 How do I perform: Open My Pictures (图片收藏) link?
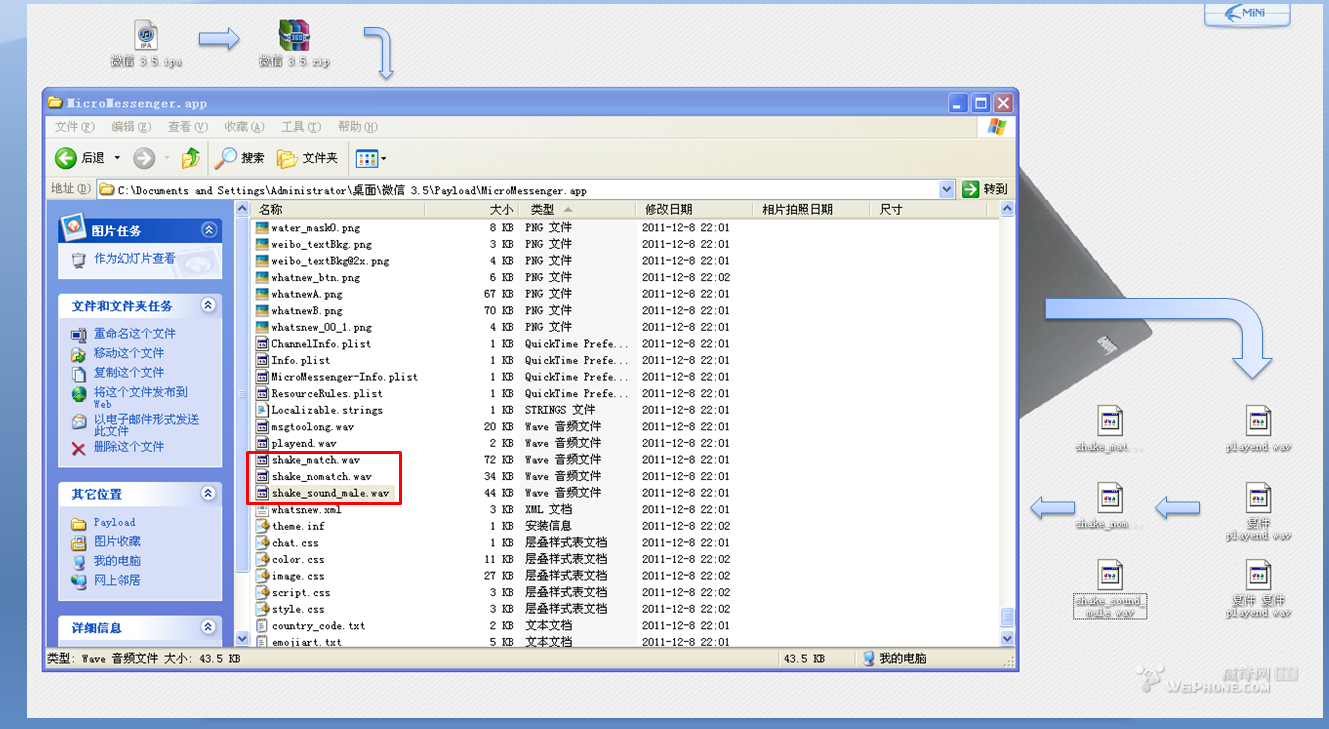pyautogui.click(x=117, y=542)
